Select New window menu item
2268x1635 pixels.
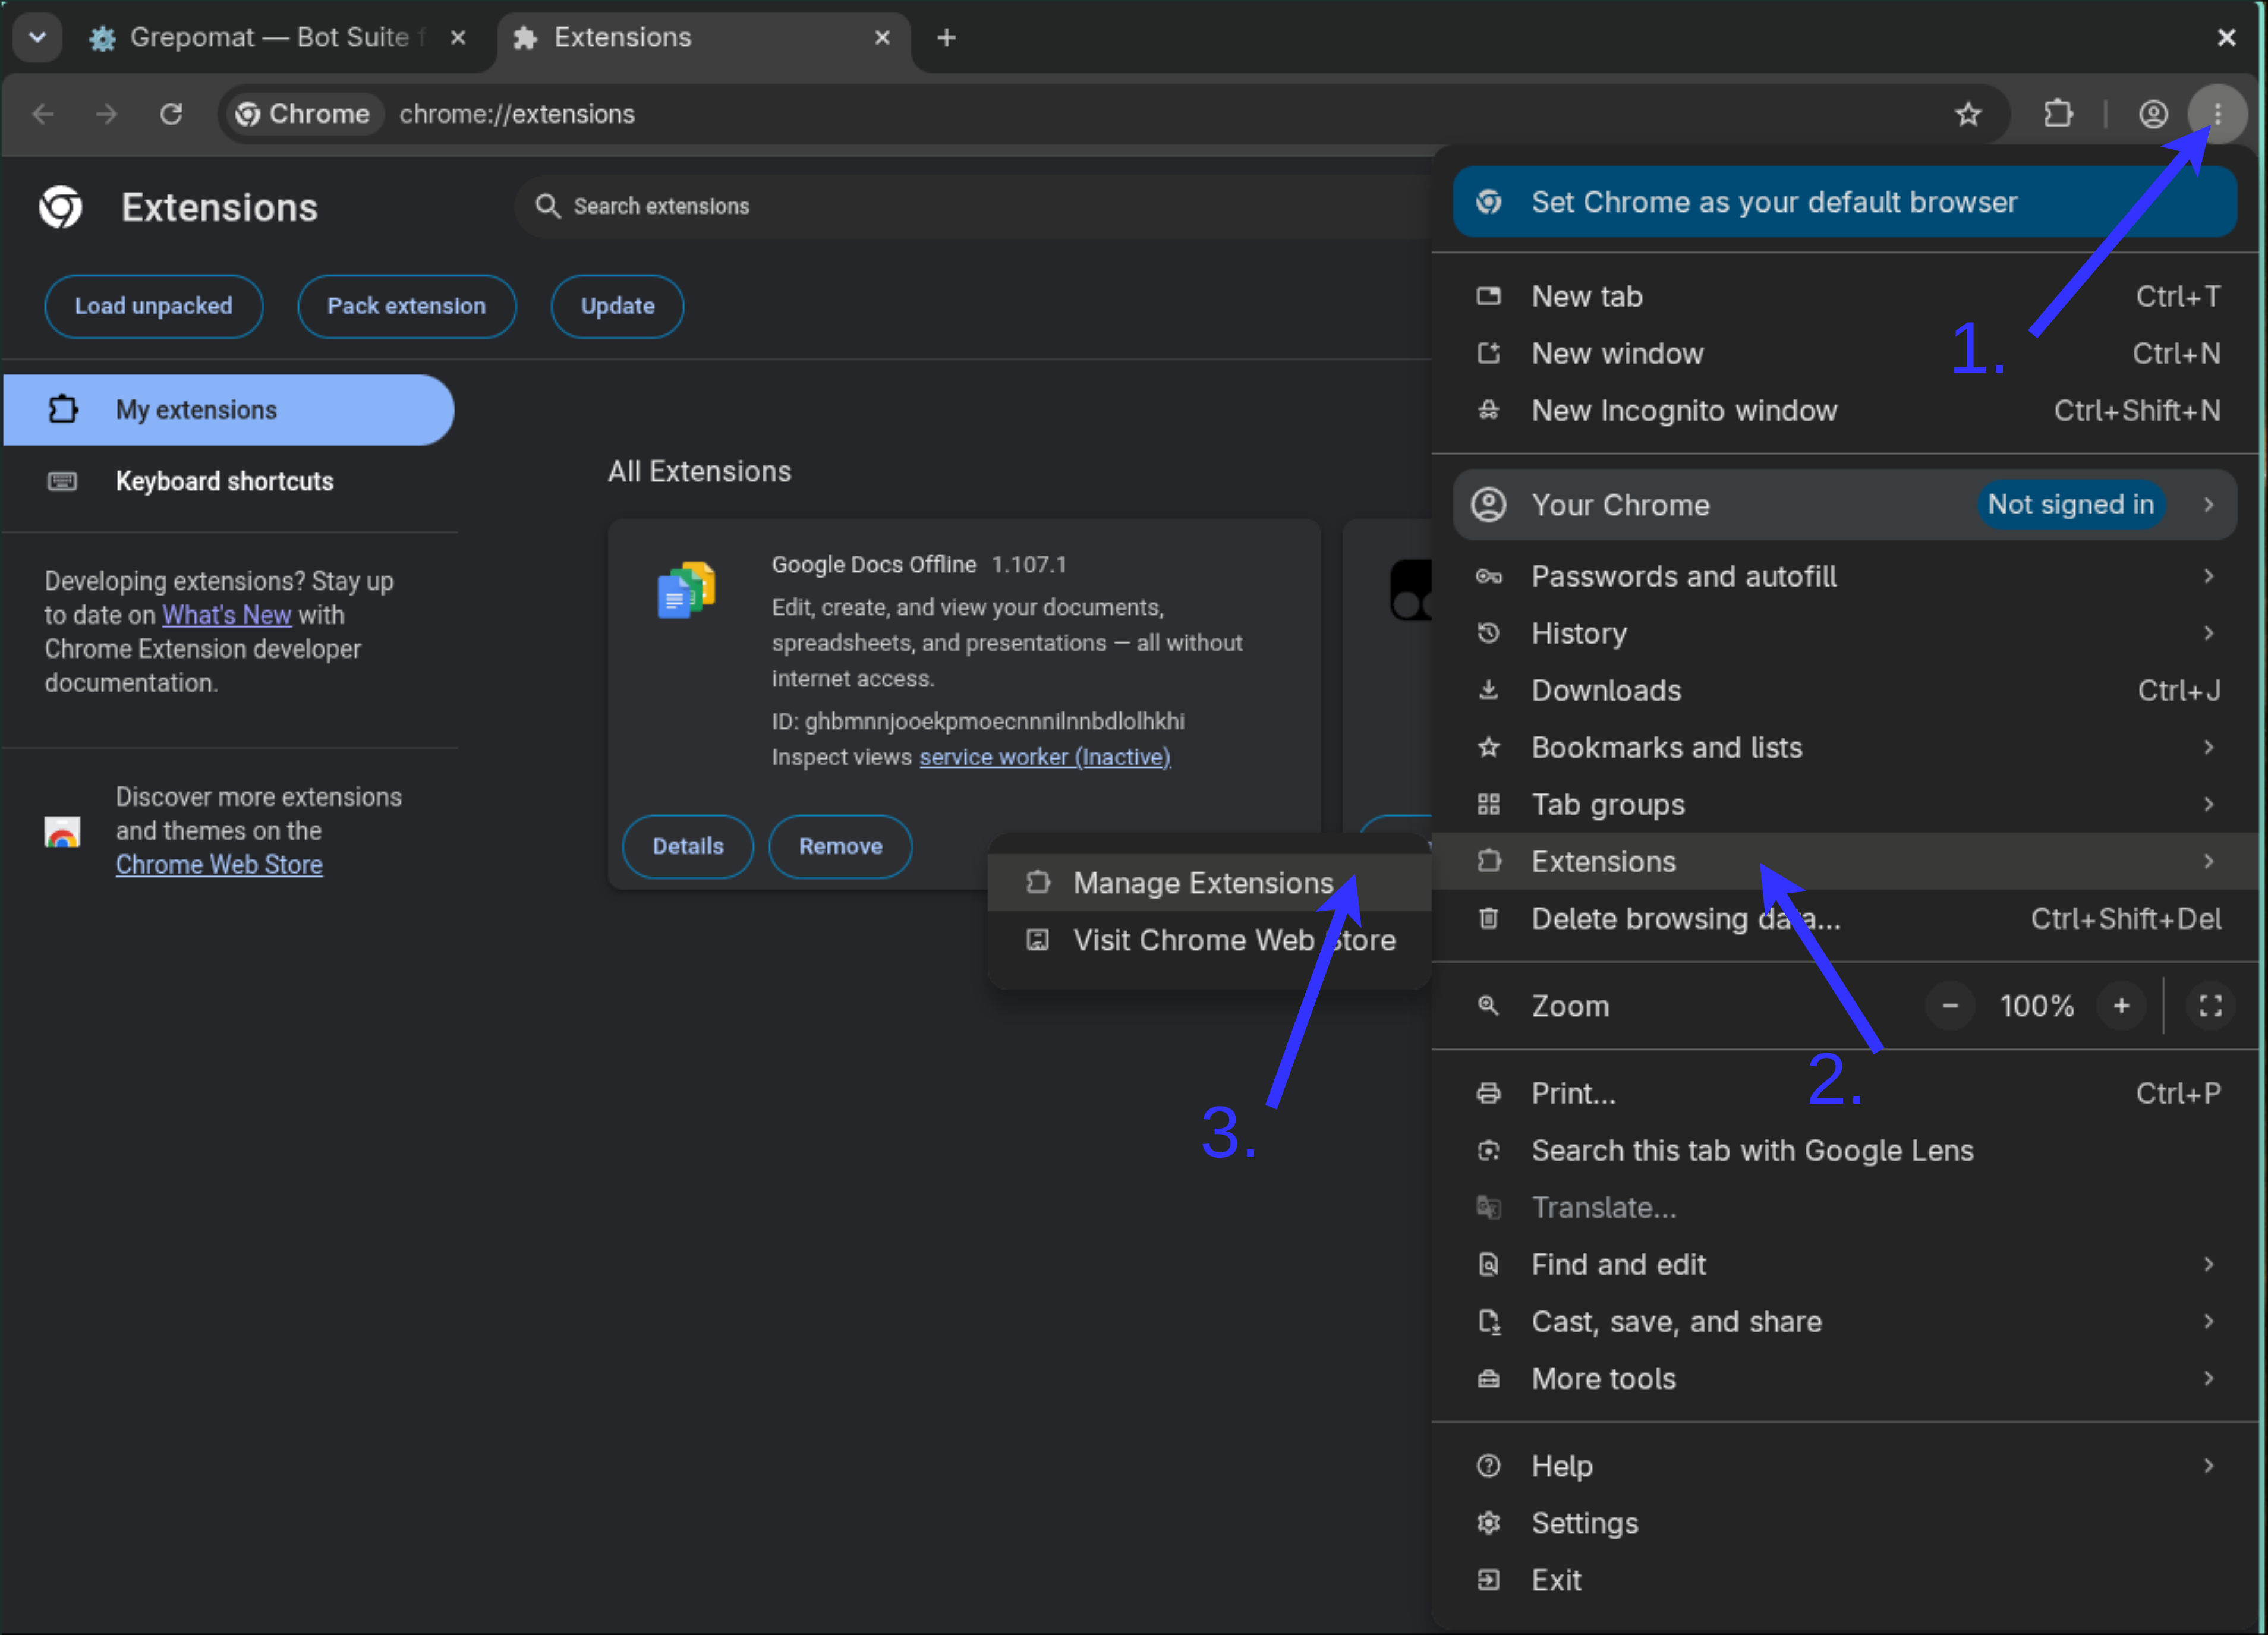(1844, 353)
